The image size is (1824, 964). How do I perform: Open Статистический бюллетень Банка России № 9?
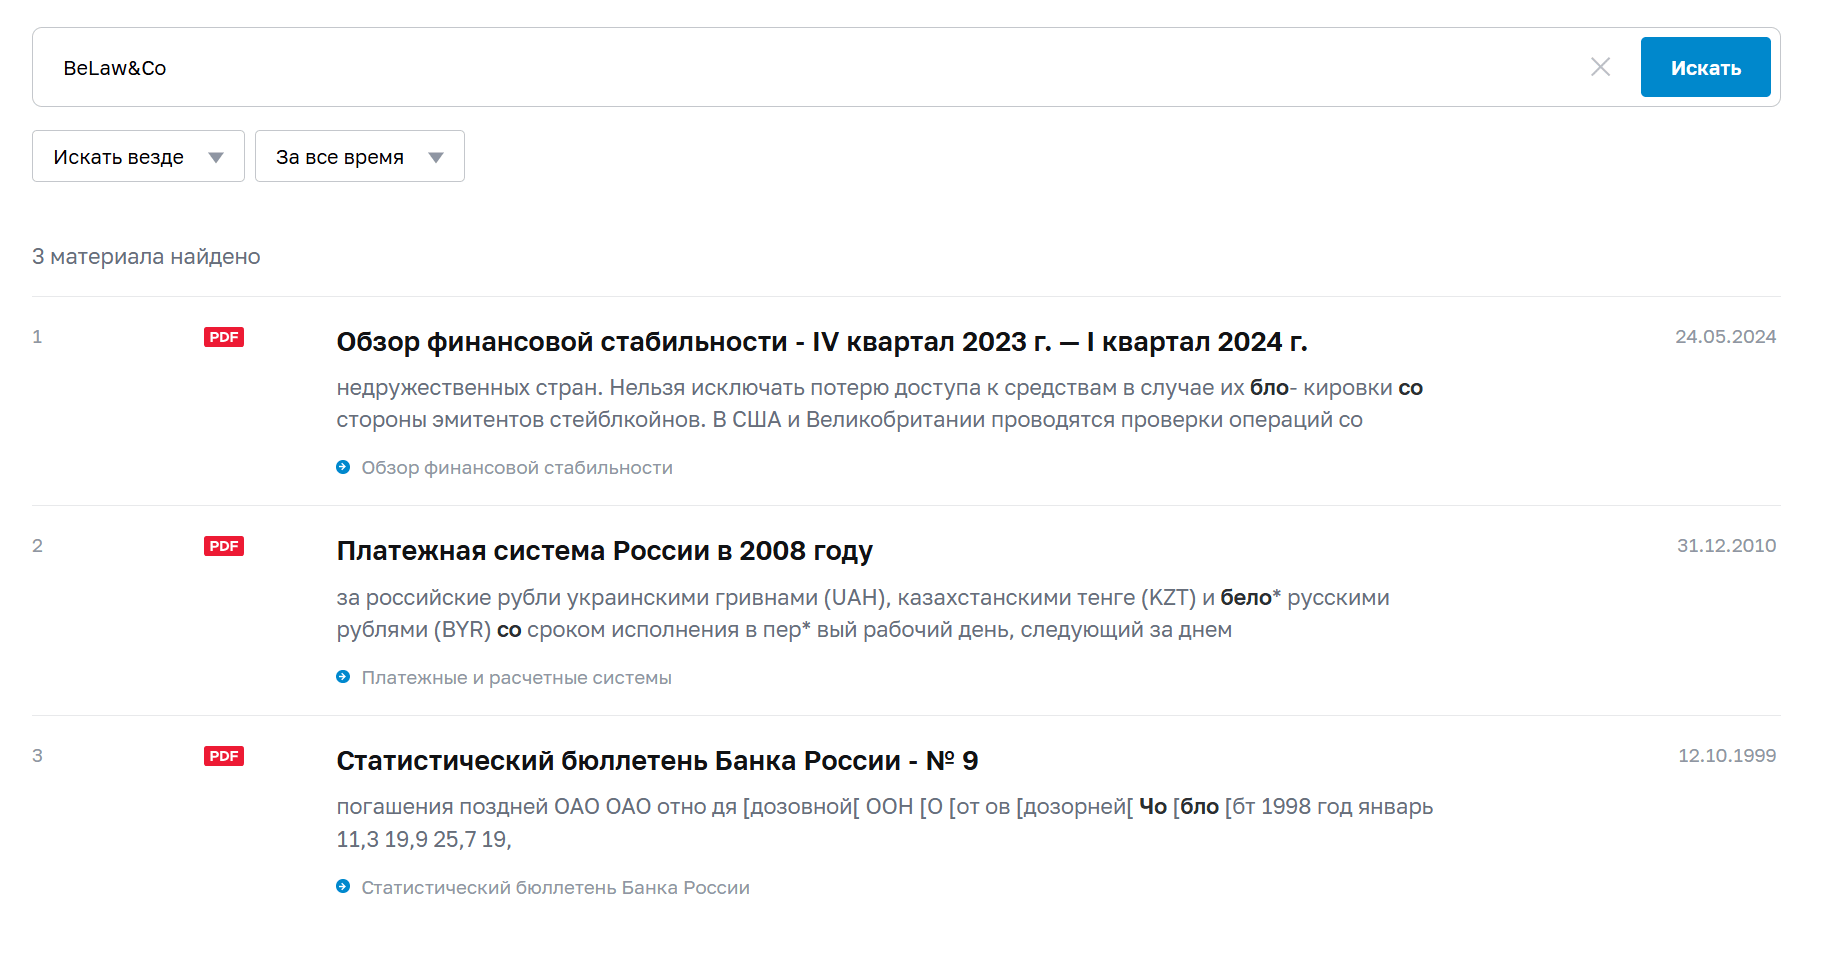tap(657, 761)
